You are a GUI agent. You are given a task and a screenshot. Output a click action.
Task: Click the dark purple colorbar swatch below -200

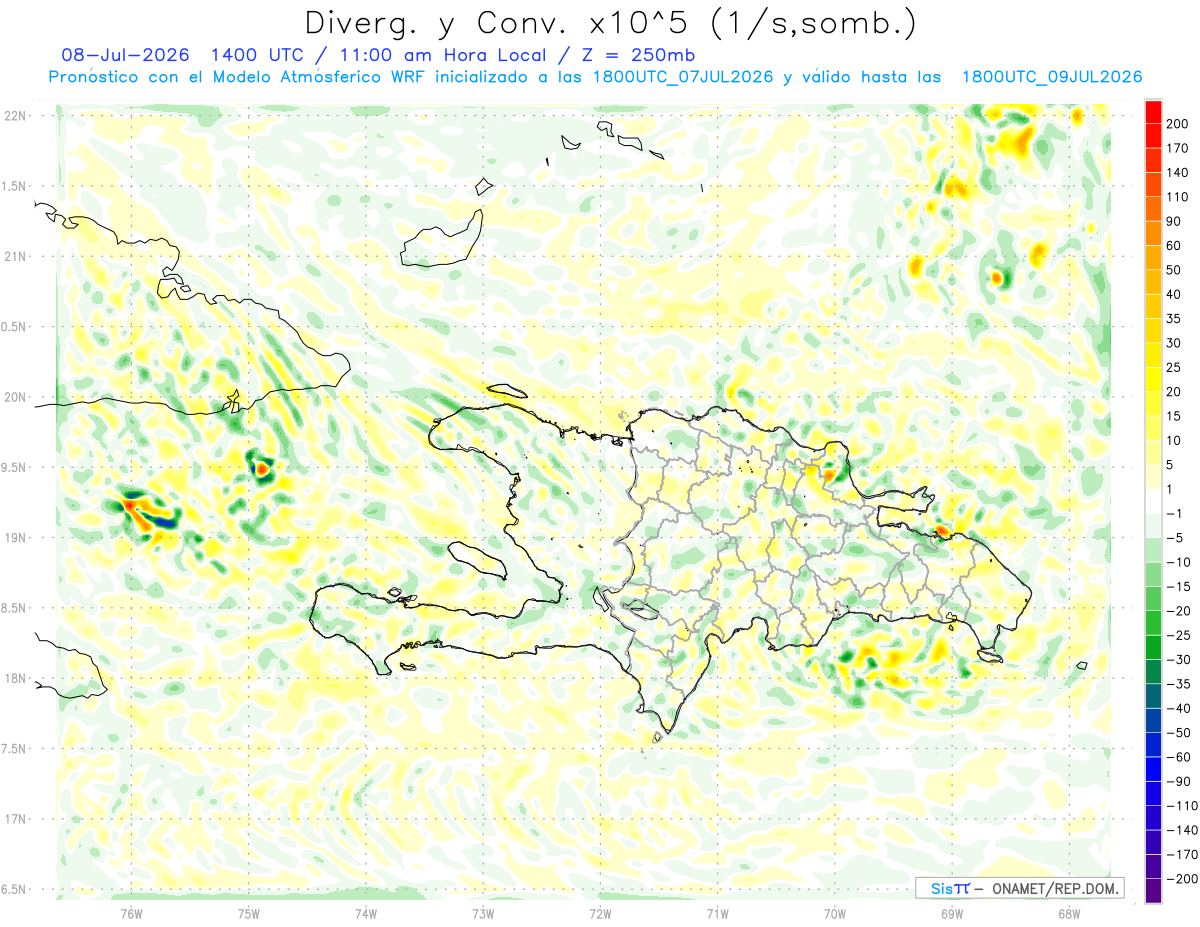pos(1153,891)
